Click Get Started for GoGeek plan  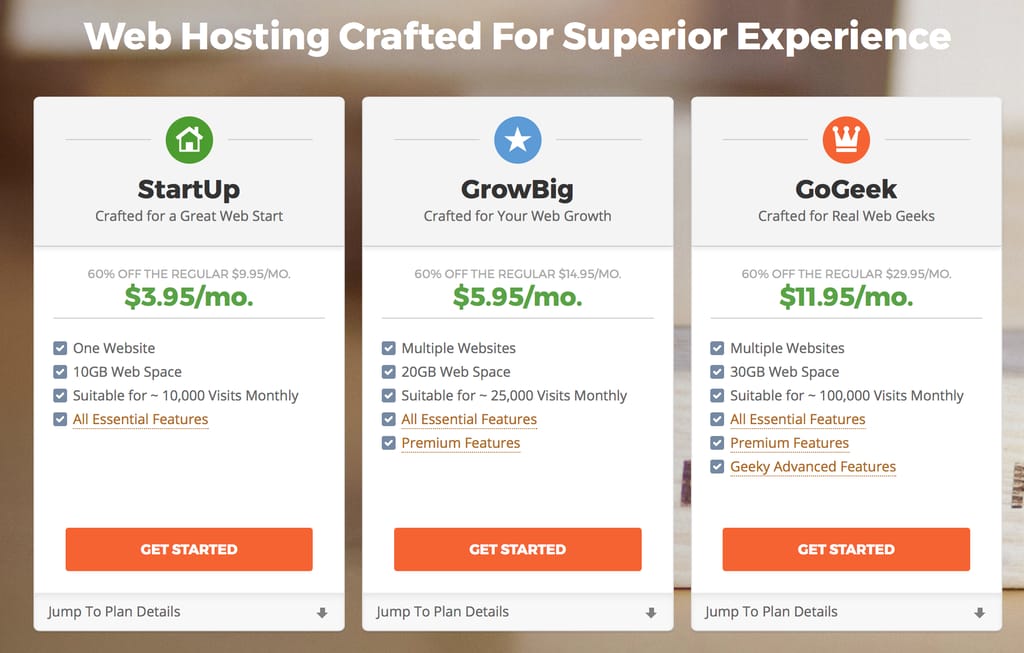coord(846,549)
